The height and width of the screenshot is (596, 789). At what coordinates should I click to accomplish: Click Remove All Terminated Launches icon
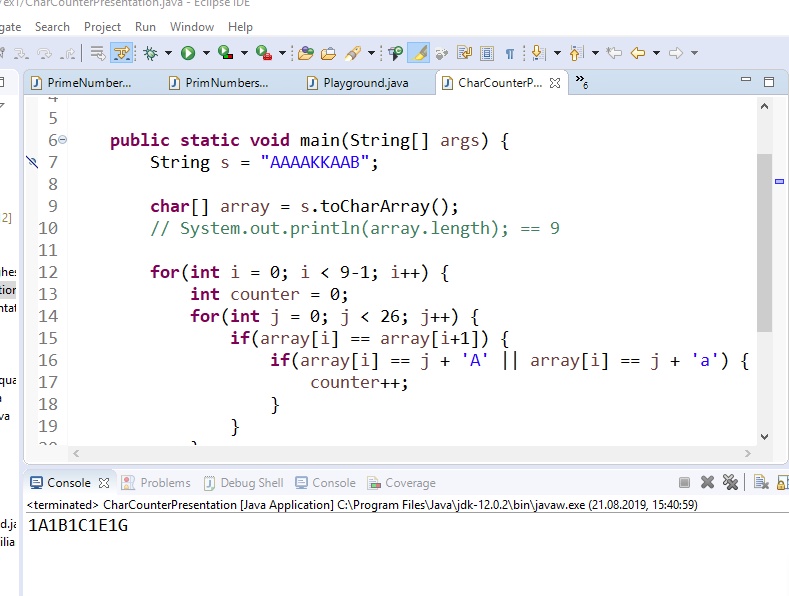(731, 483)
